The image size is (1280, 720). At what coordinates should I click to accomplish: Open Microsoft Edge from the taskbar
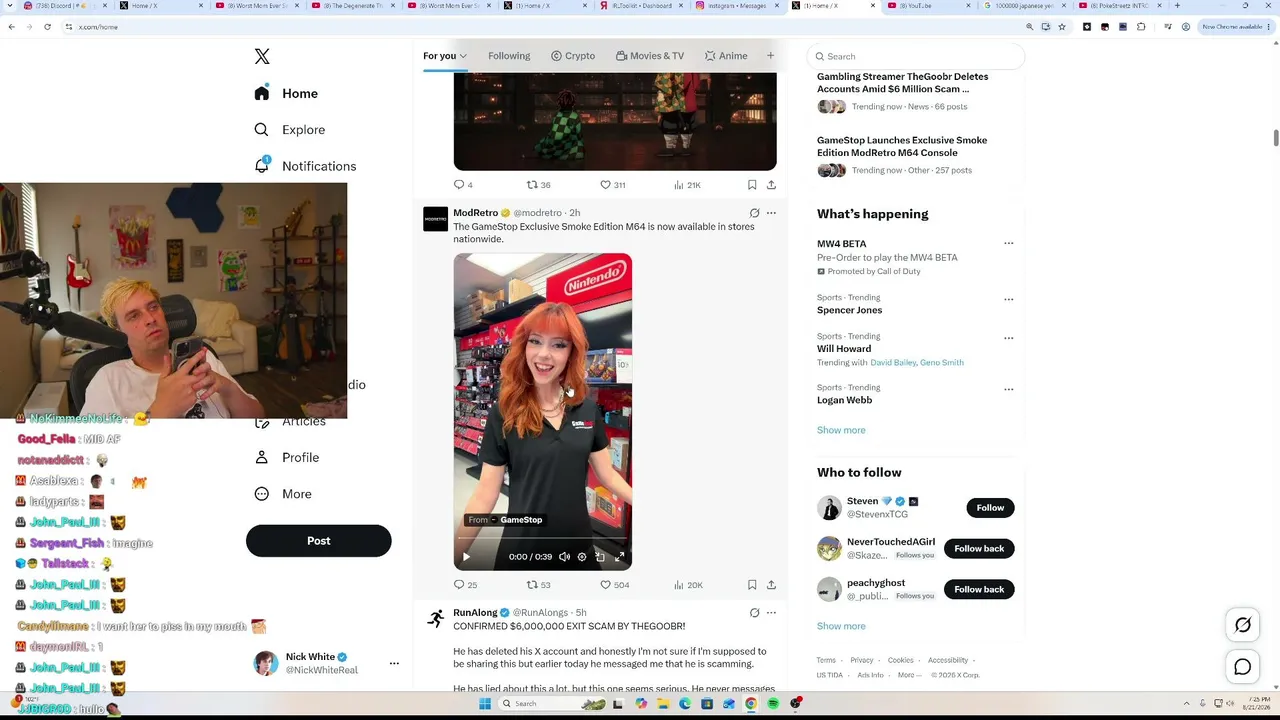tap(685, 704)
